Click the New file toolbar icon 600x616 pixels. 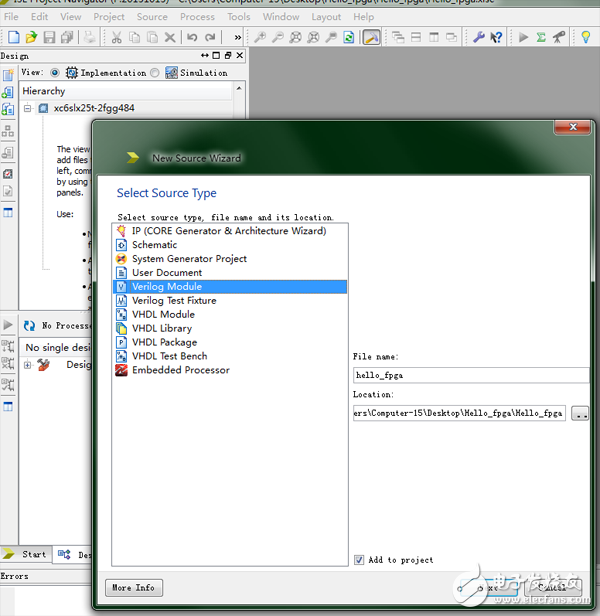(13, 37)
